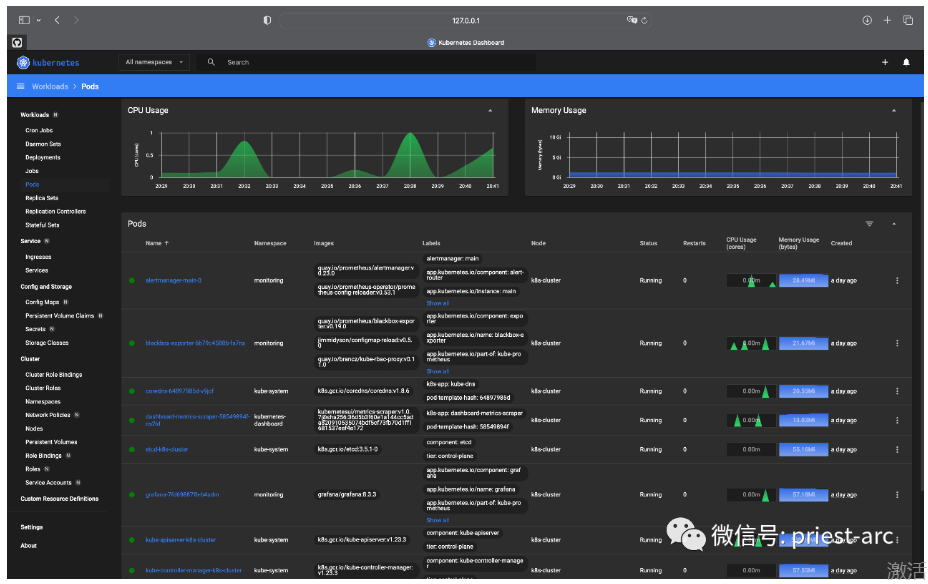Open the All namespaces dropdown
928x584 pixels.
pos(154,62)
